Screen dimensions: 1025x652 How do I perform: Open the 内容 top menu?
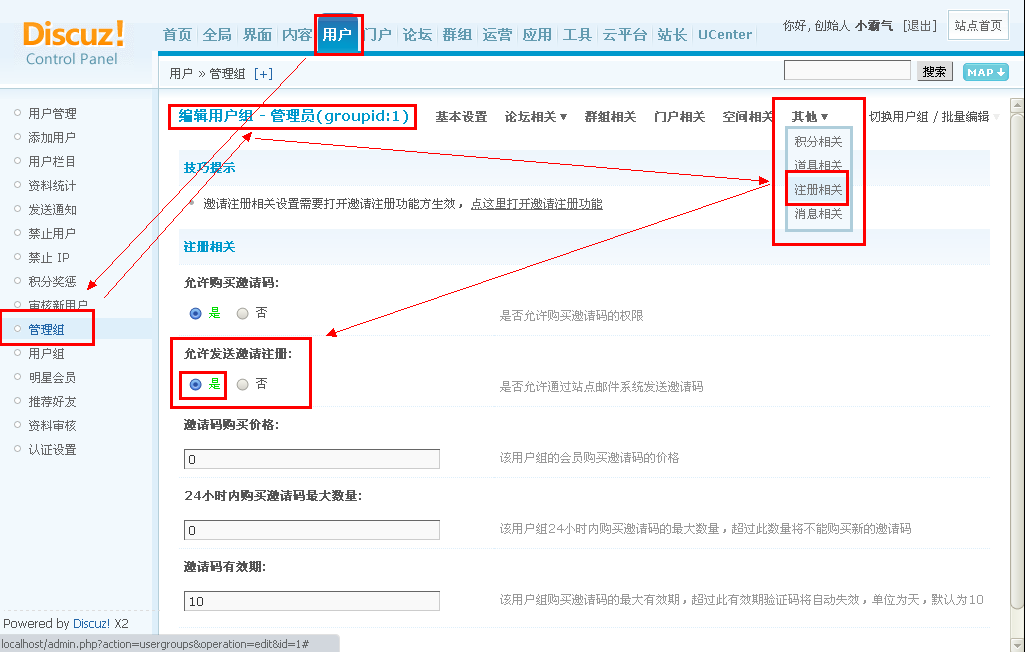(297, 35)
